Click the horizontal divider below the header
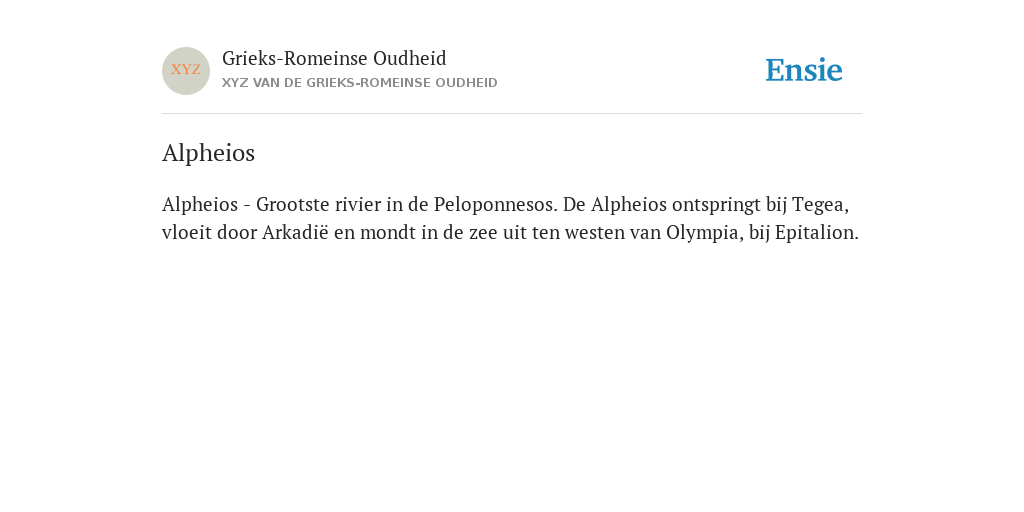 click(512, 114)
